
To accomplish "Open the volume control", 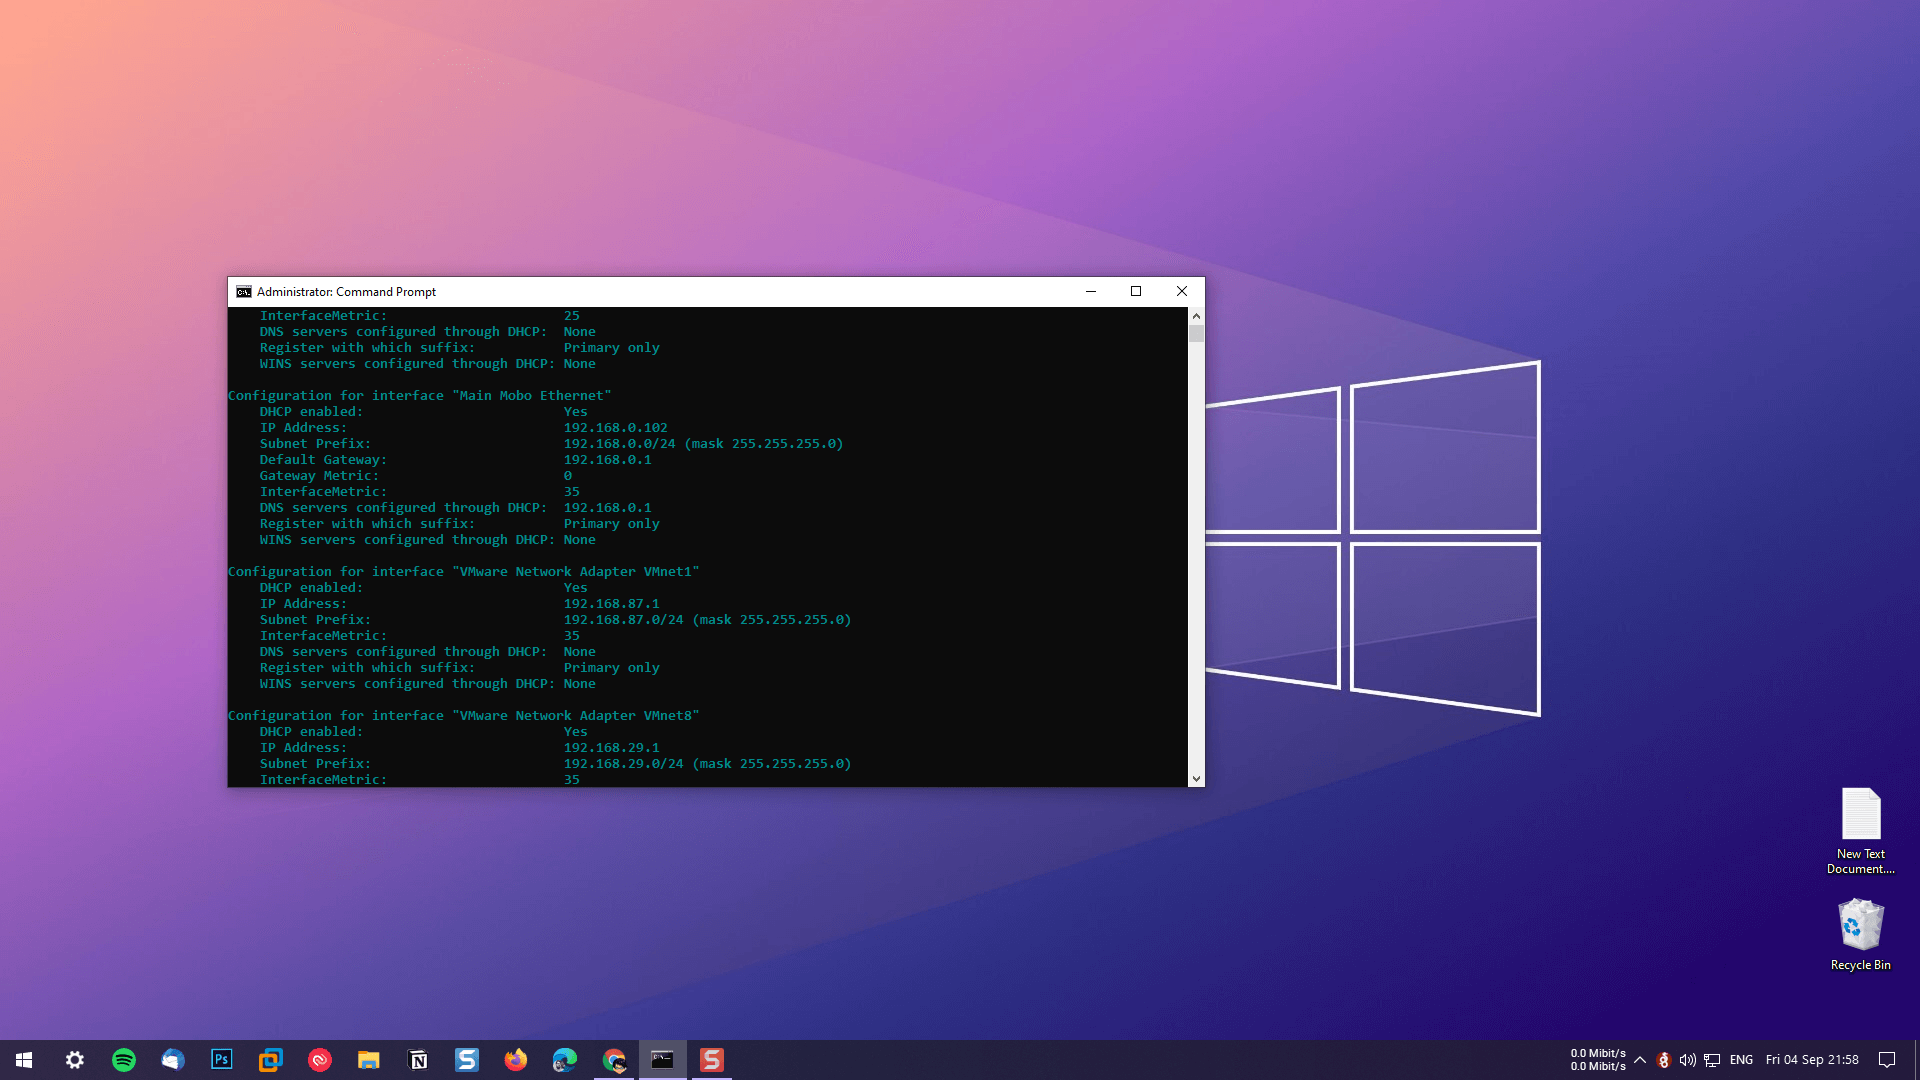I will click(x=1688, y=1059).
